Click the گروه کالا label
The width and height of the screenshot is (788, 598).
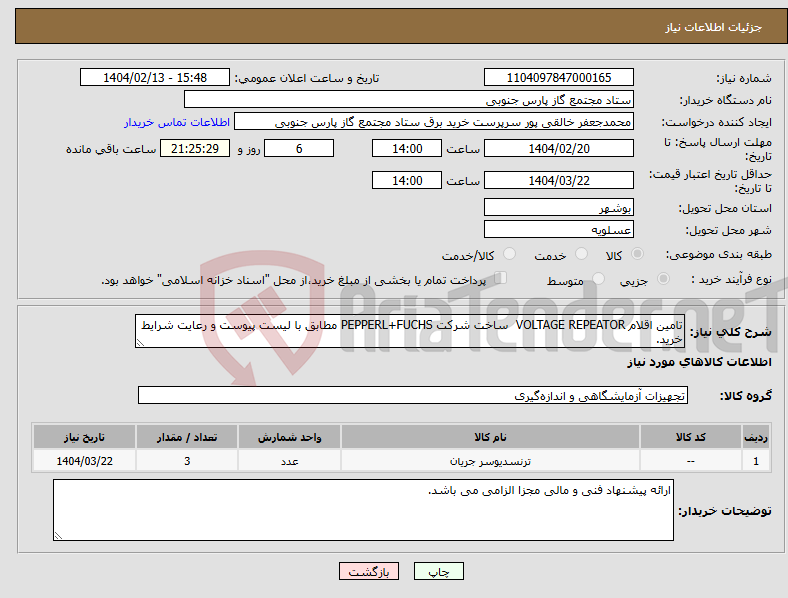coord(746,395)
